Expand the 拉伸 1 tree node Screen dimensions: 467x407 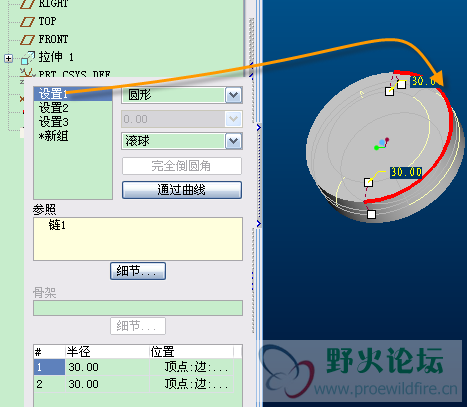pyautogui.click(x=8, y=58)
